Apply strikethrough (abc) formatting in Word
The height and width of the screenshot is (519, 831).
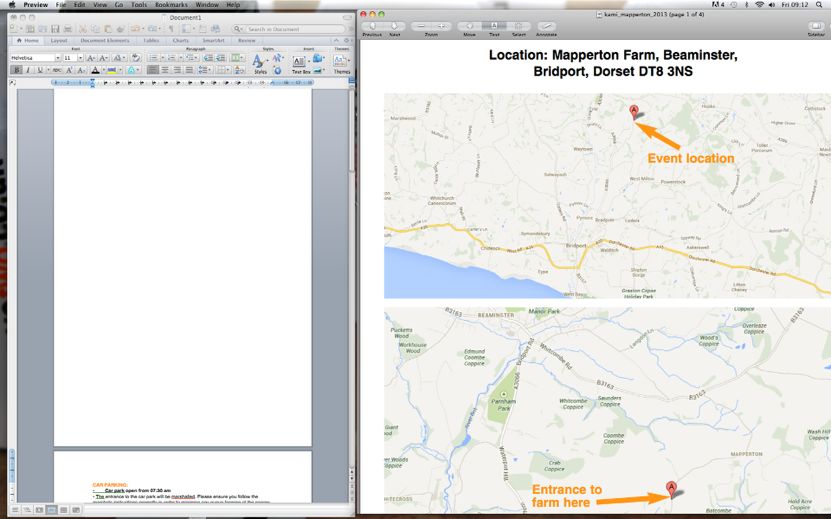point(57,70)
